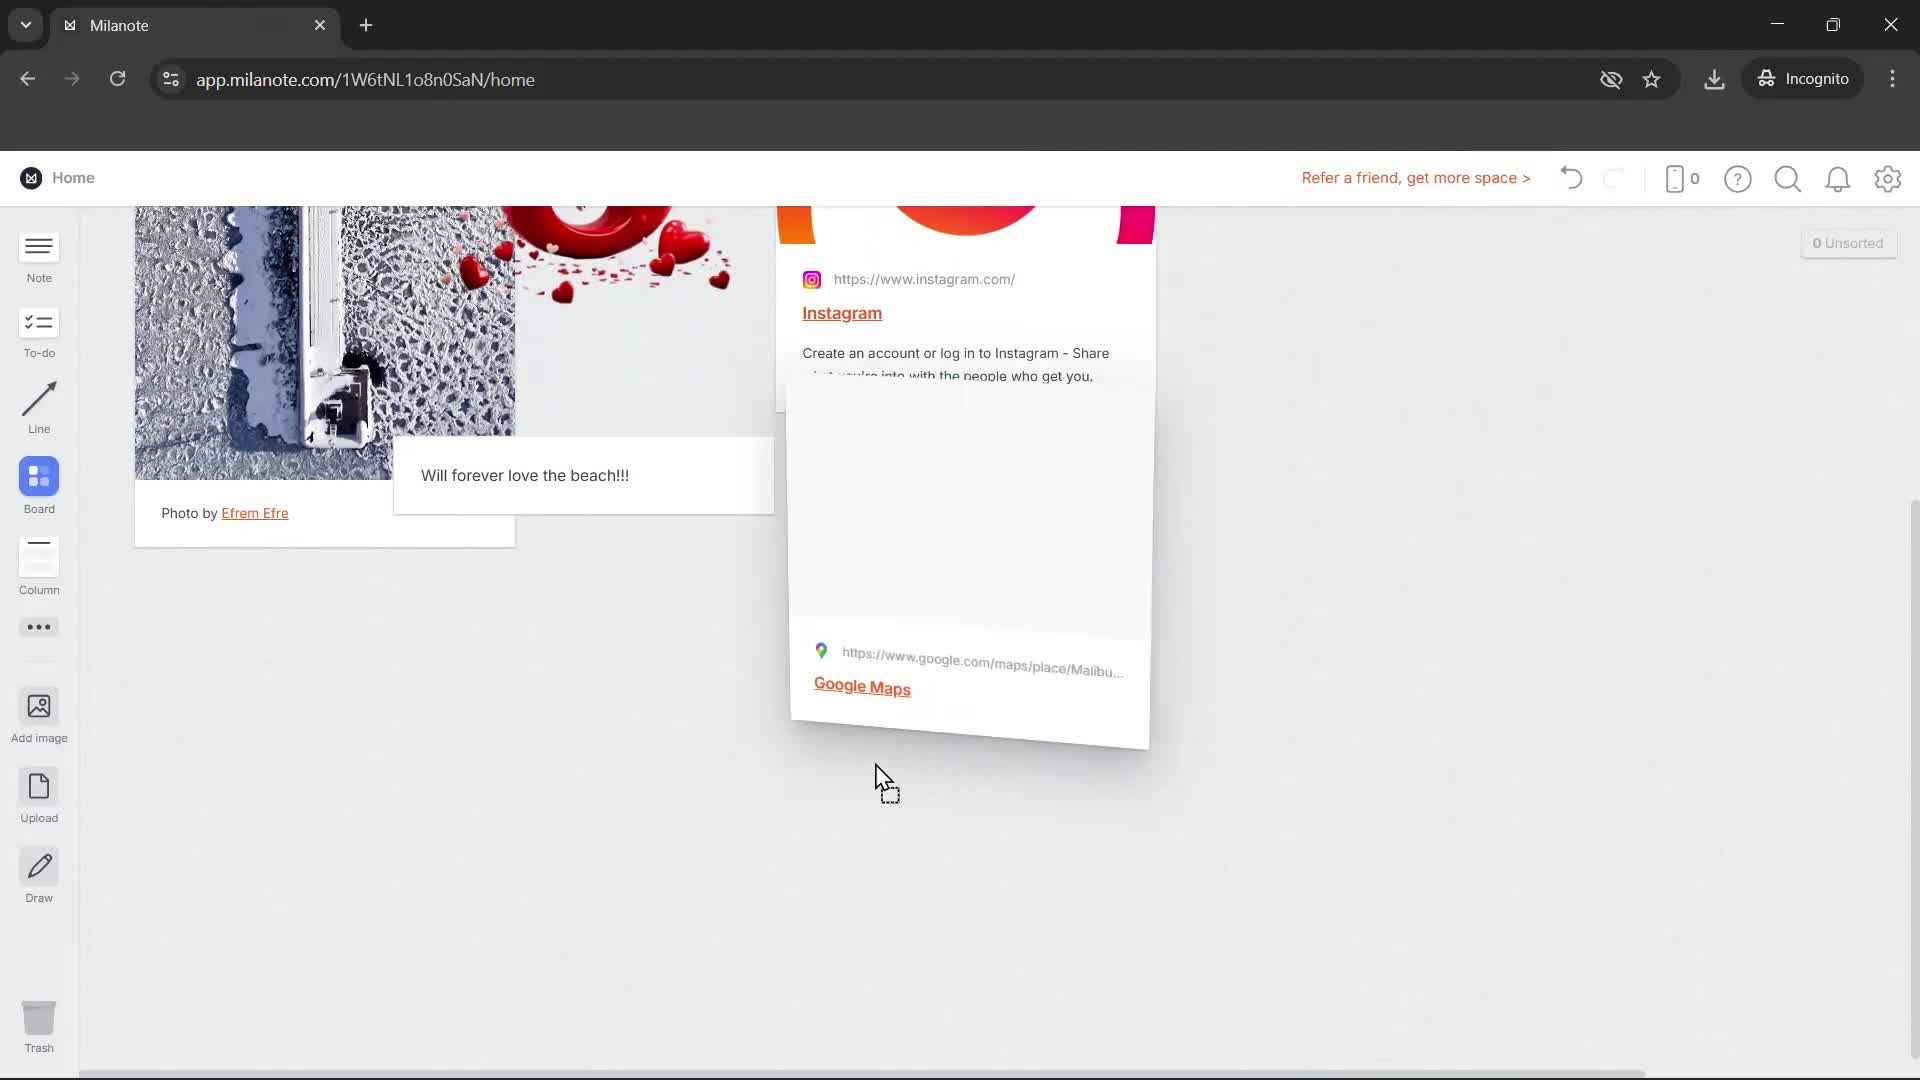This screenshot has height=1080, width=1920.
Task: Undo the last action
Action: pyautogui.click(x=1570, y=178)
